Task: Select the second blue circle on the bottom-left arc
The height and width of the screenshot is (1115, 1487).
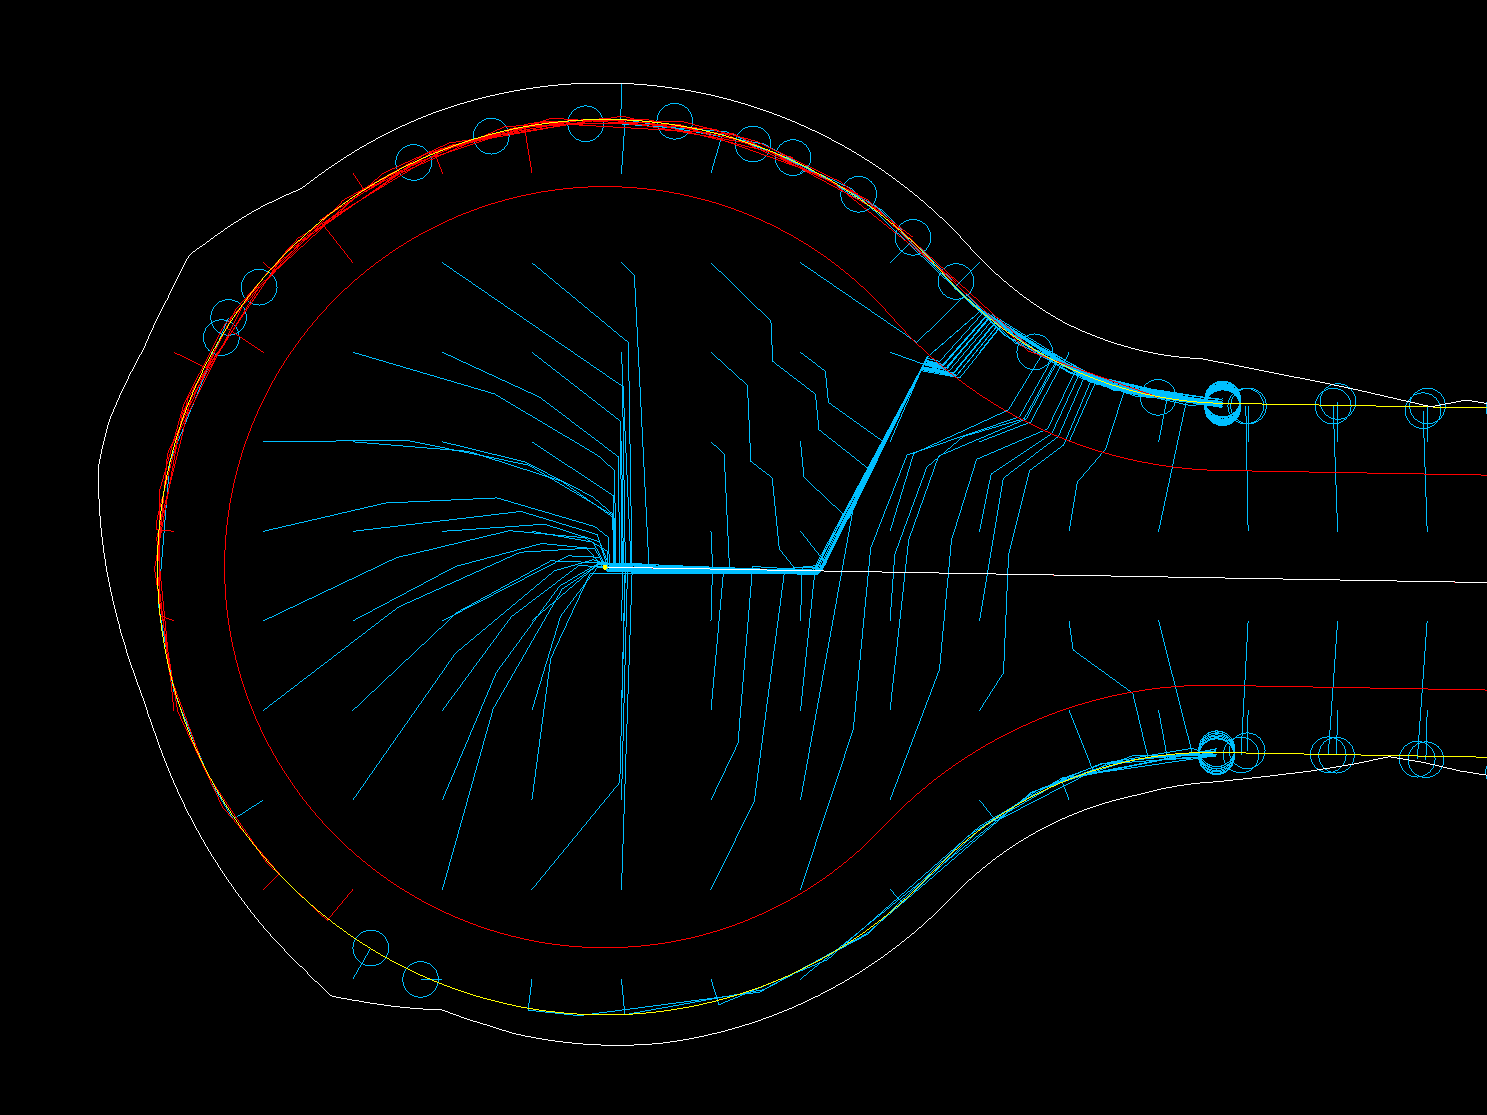Action: coord(421,980)
